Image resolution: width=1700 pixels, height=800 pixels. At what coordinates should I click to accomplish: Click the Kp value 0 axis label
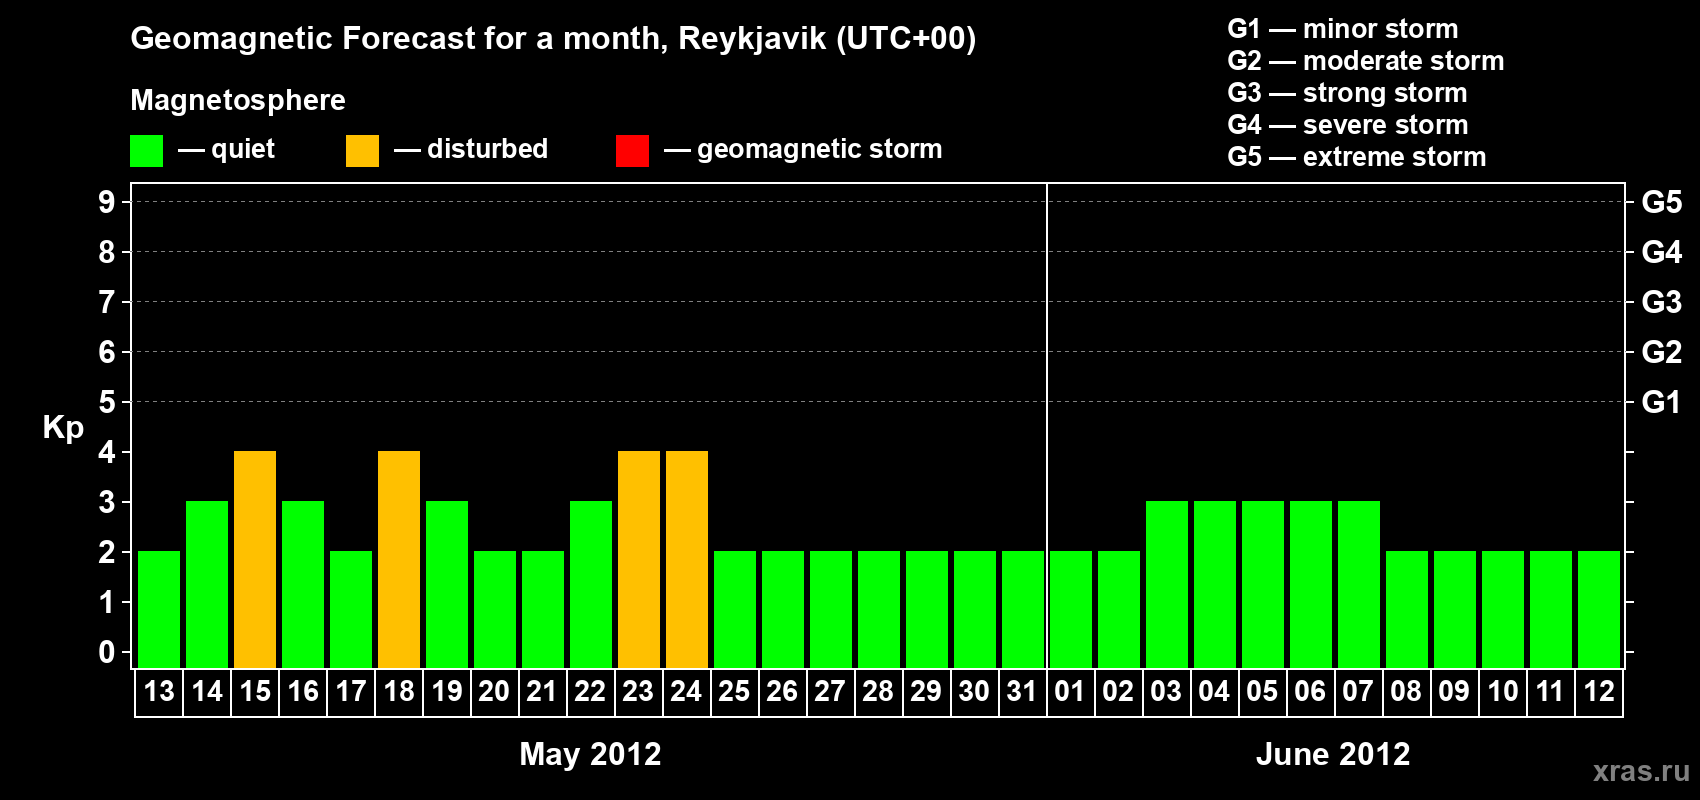(107, 652)
